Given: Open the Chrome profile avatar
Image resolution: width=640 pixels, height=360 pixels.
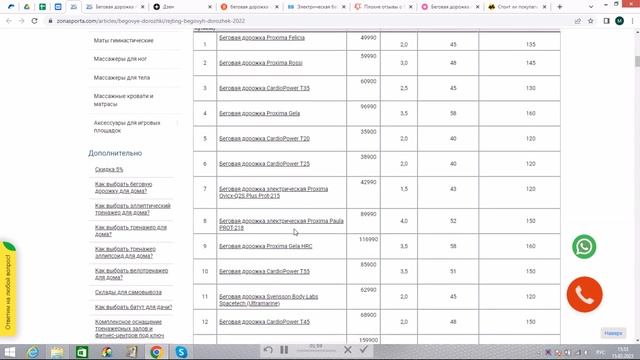Looking at the screenshot, I should 619,21.
